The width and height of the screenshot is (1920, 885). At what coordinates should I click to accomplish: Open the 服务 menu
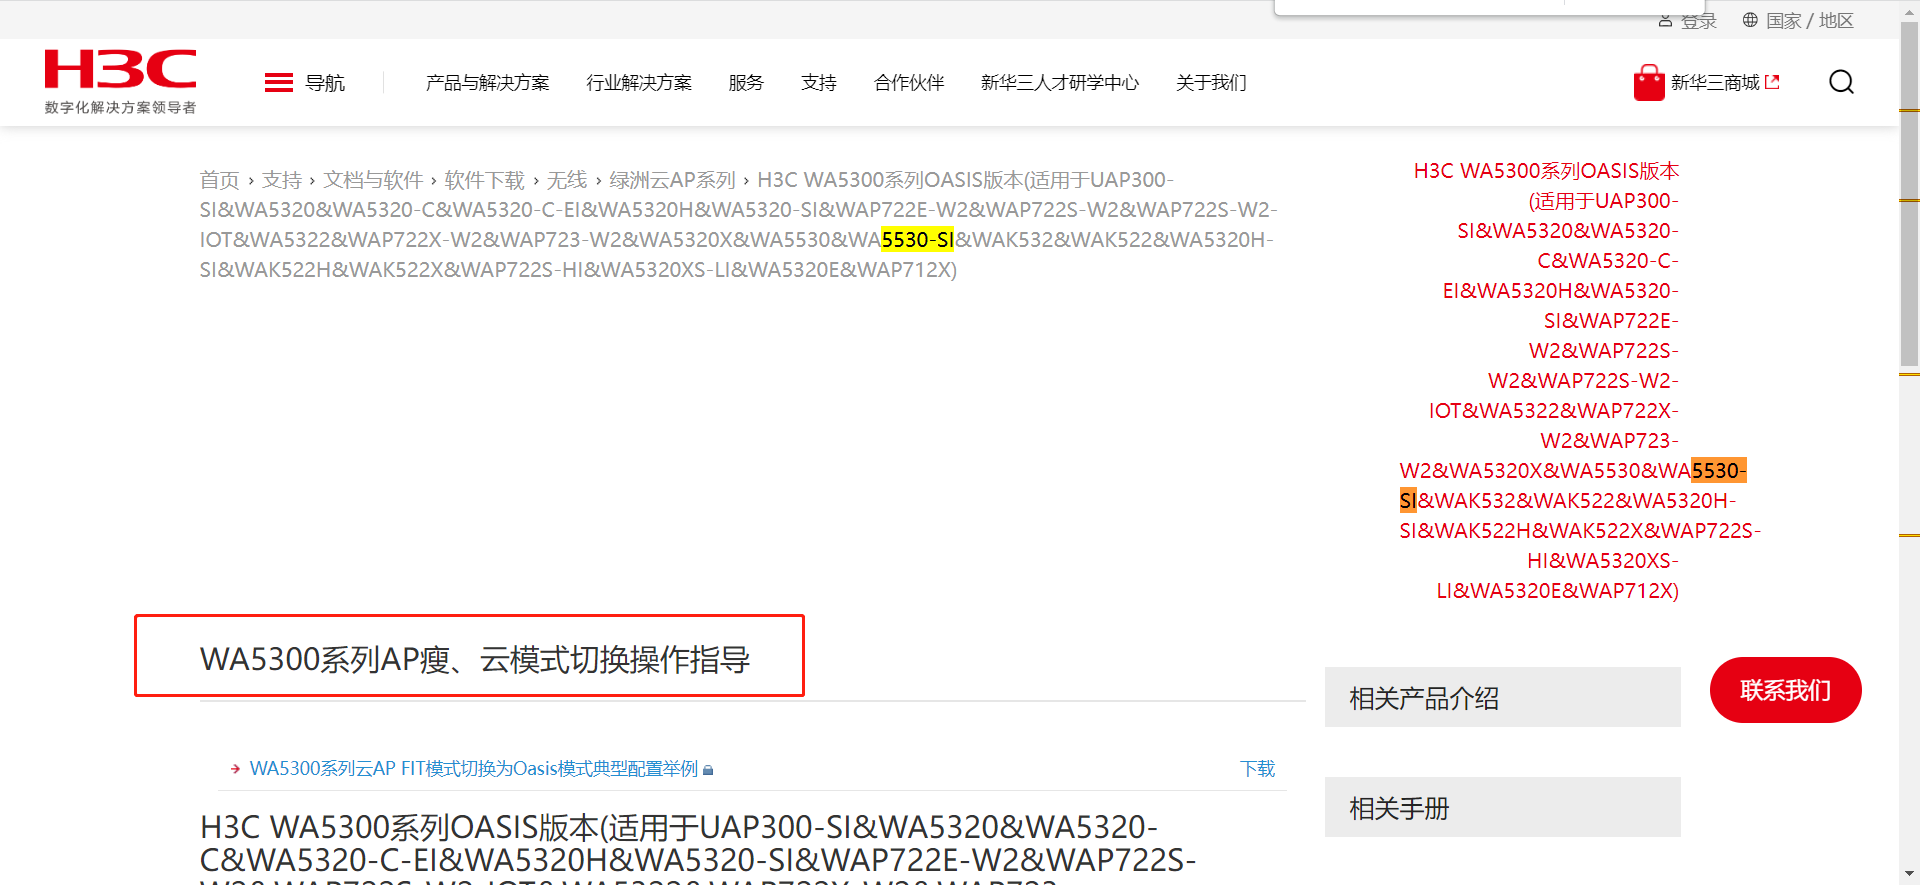[x=746, y=83]
